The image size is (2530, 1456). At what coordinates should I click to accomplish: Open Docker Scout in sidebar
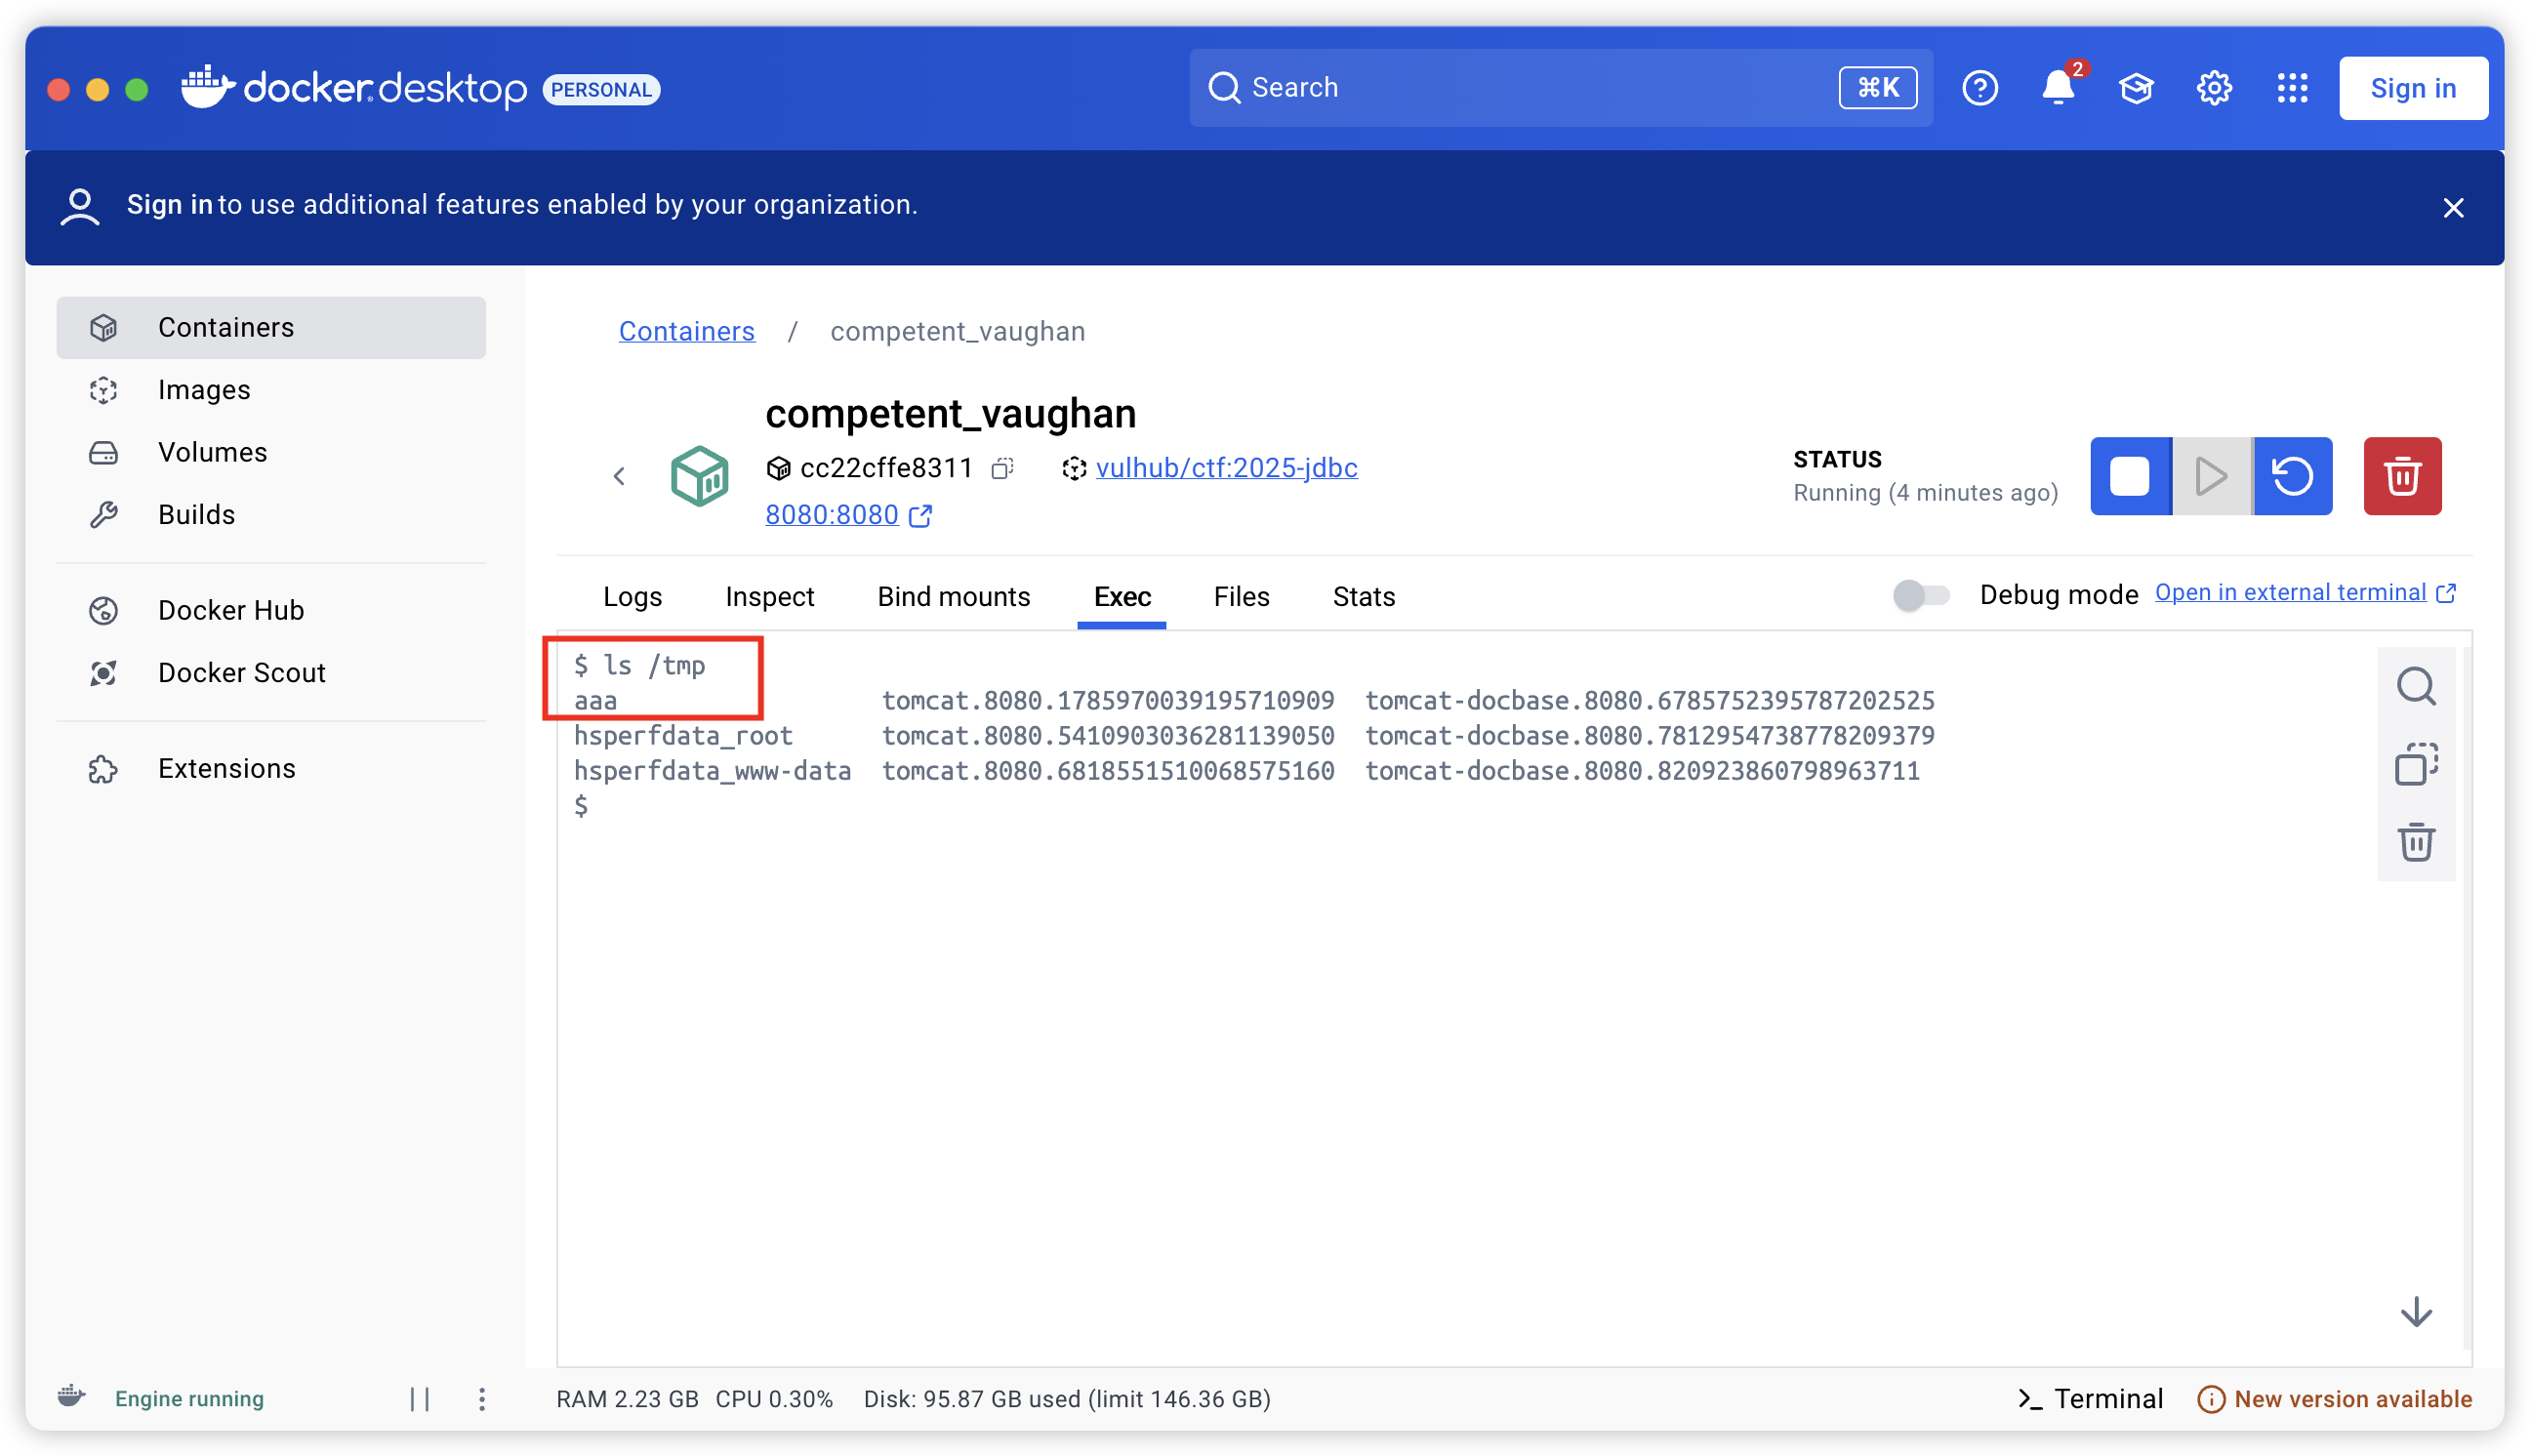tap(271, 672)
